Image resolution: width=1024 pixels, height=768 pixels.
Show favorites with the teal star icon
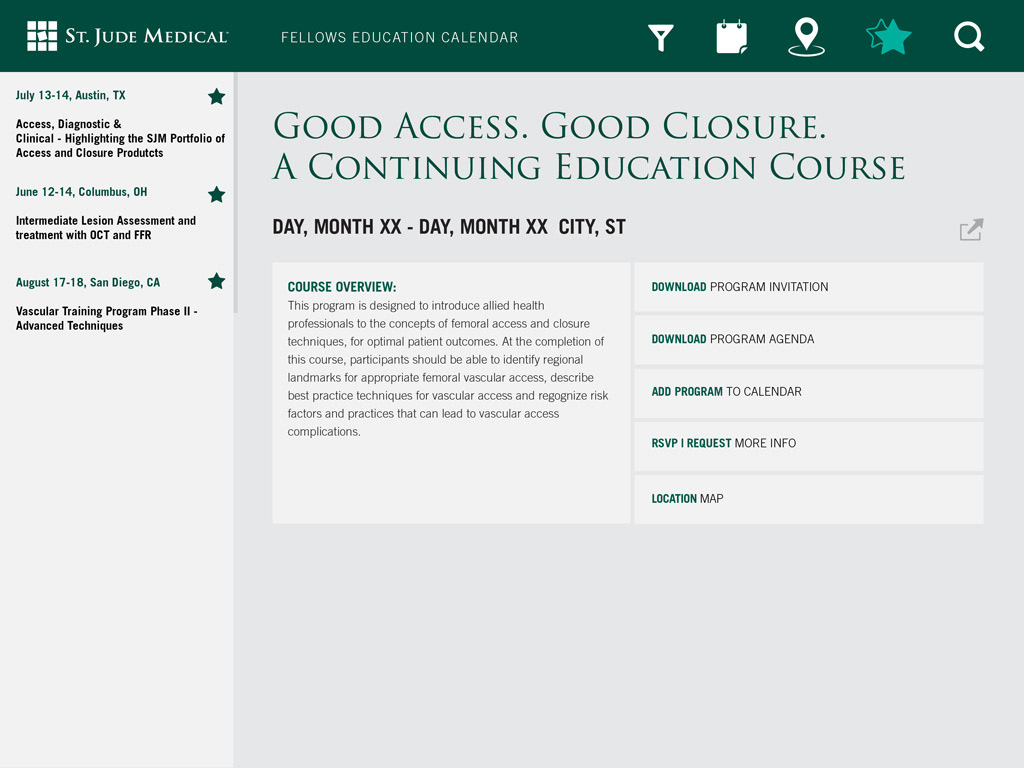click(888, 37)
